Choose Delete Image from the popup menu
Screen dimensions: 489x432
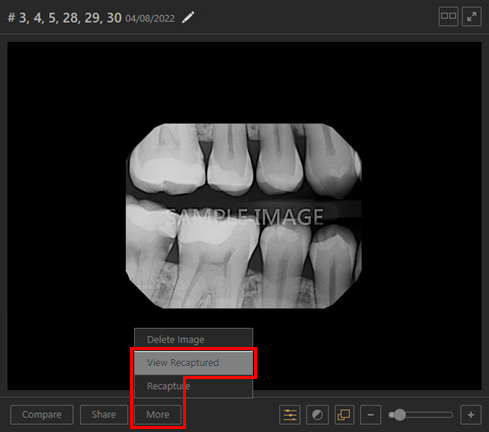[x=193, y=340]
